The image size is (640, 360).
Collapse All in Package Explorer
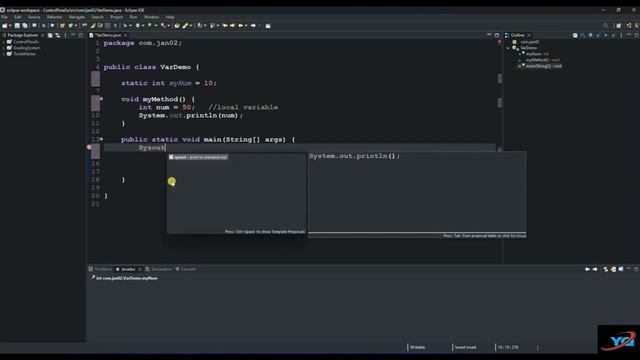click(x=50, y=35)
